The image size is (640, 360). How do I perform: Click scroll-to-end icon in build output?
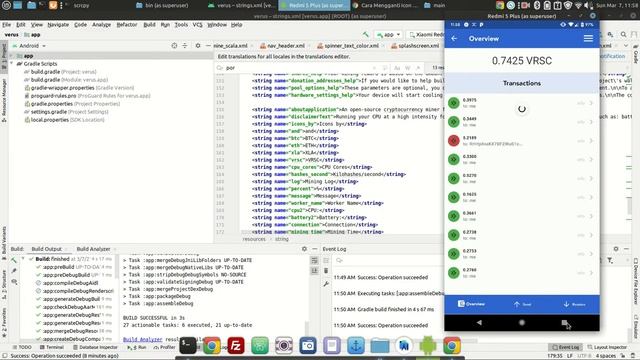click(314, 271)
